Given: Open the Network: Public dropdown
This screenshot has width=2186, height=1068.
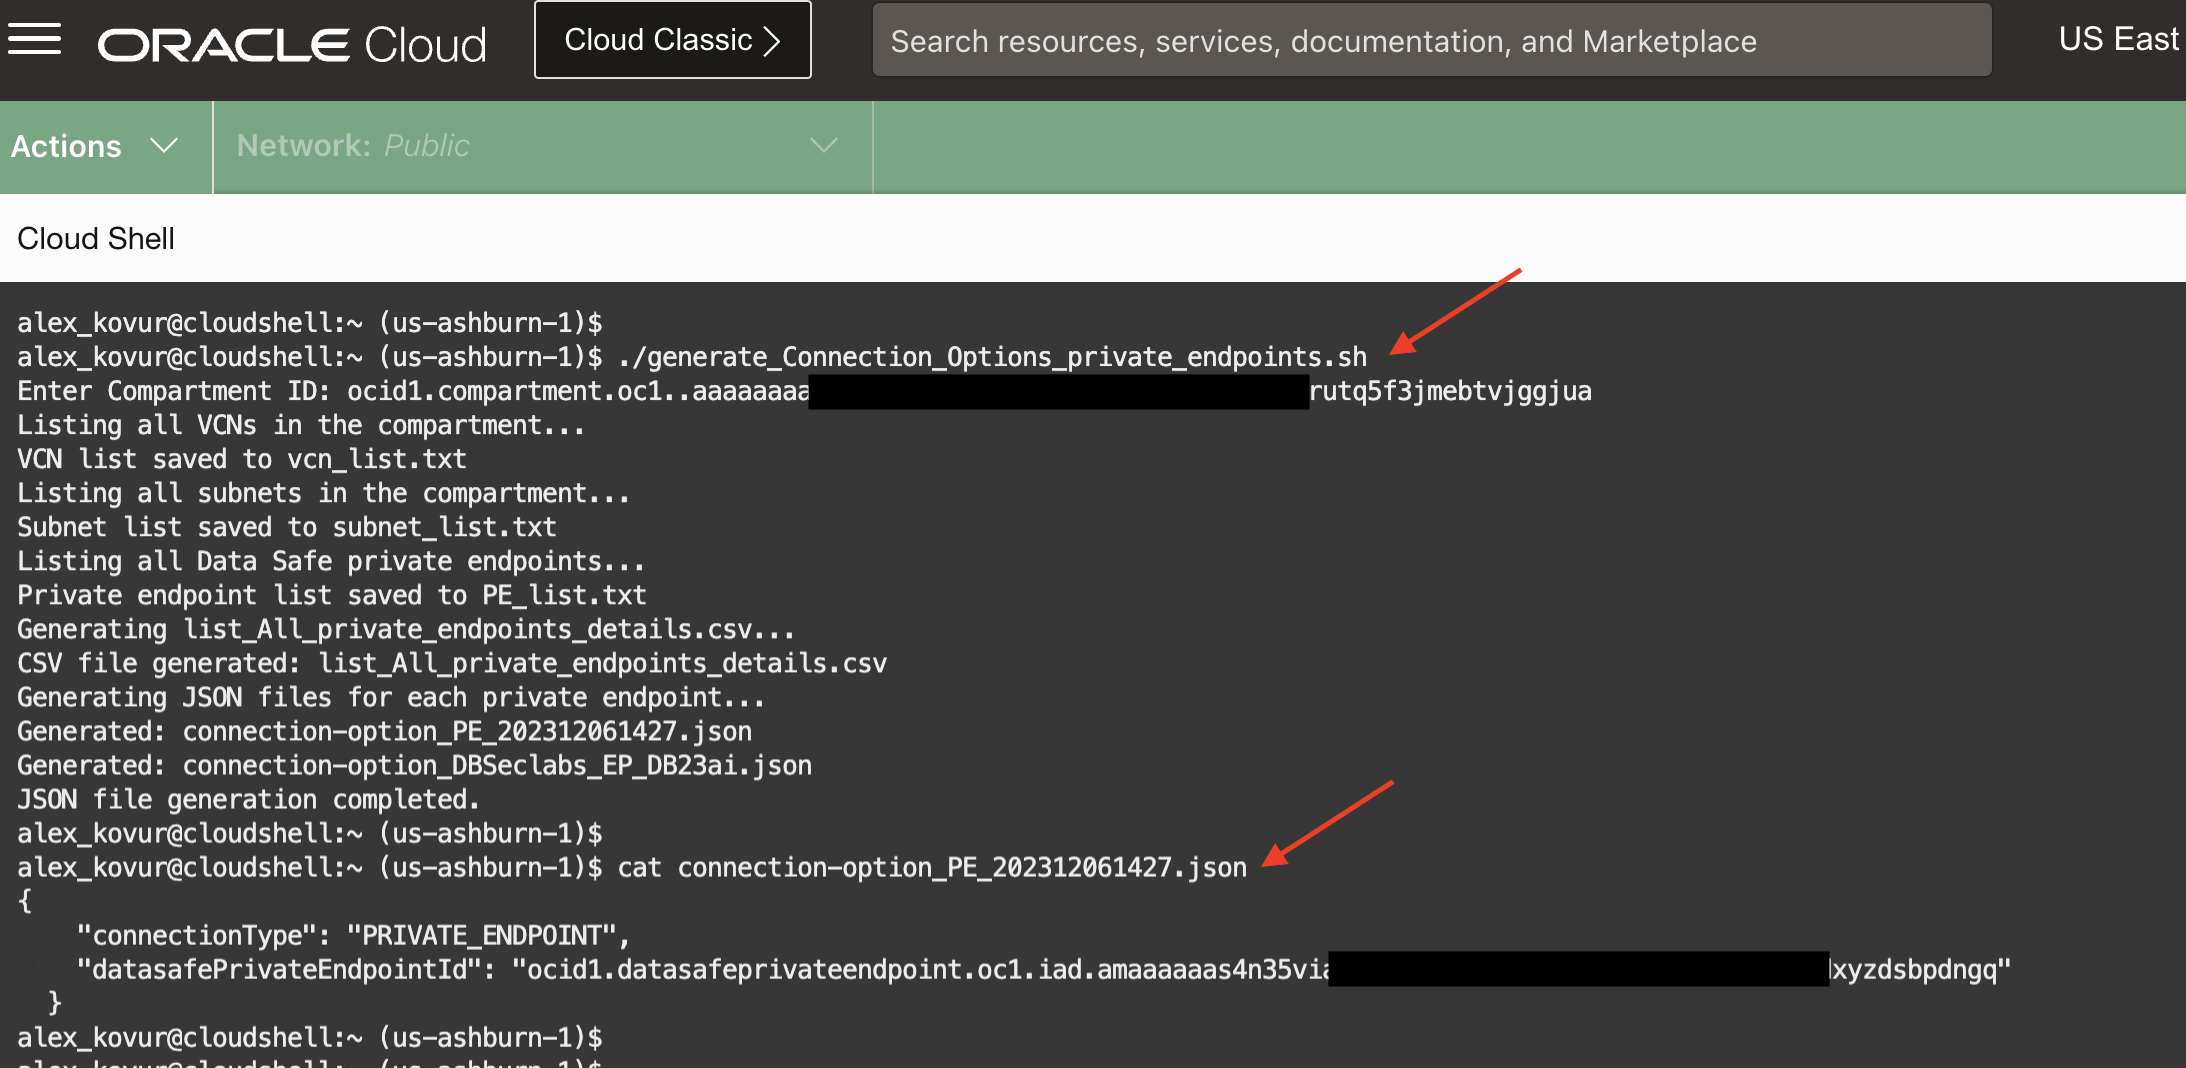Looking at the screenshot, I should (x=543, y=146).
